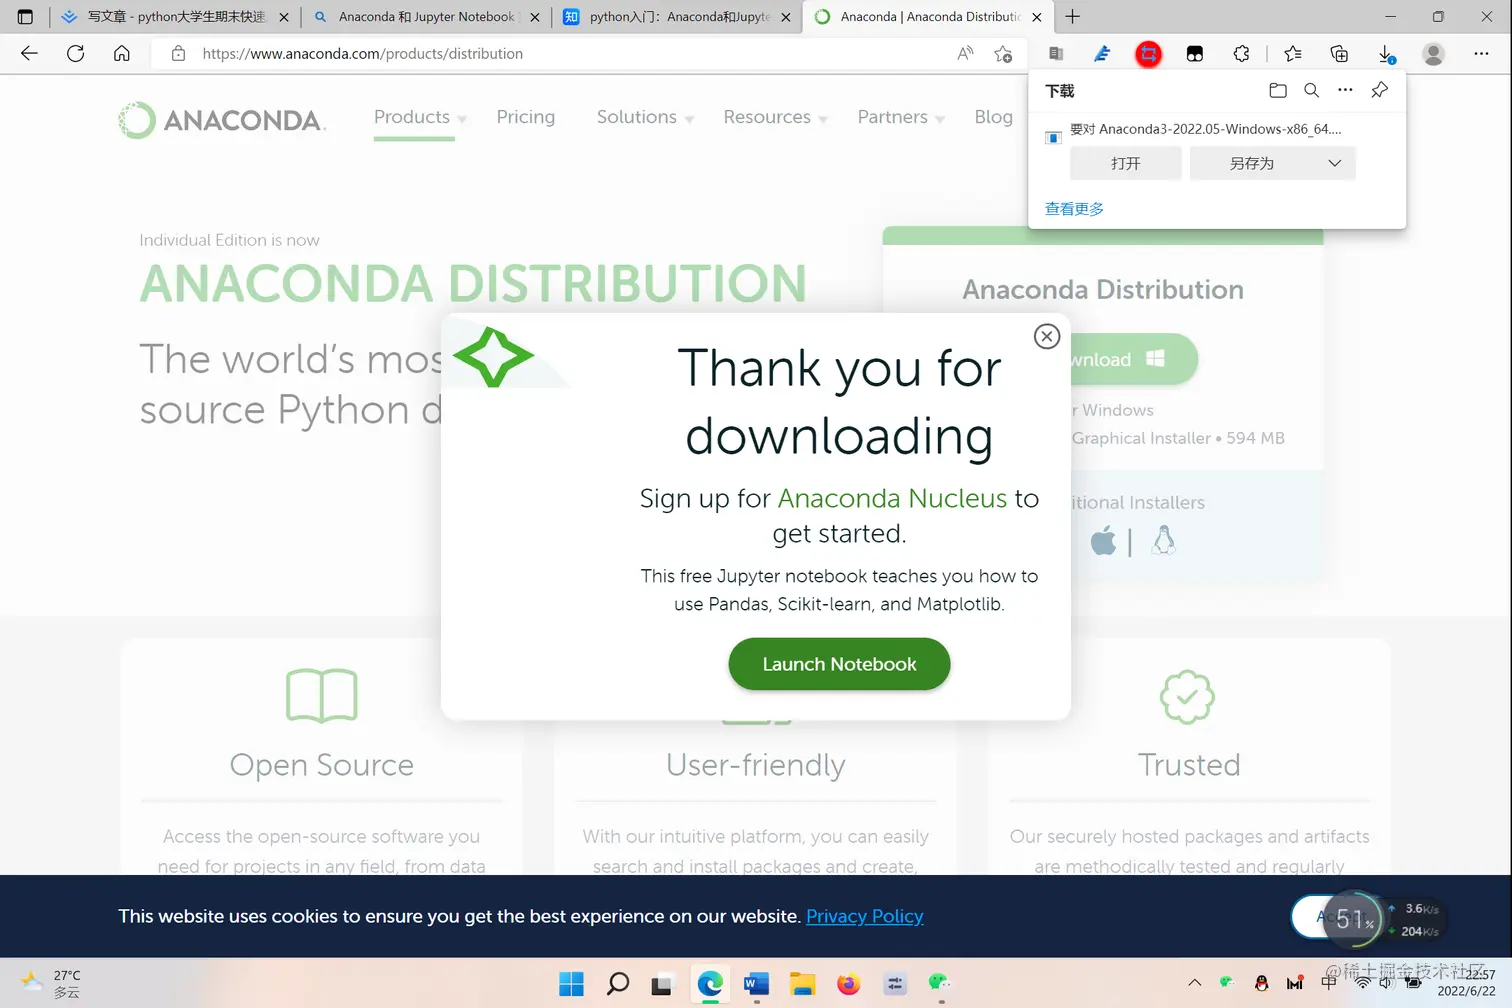The height and width of the screenshot is (1008, 1512).
Task: Show hidden system tray icons chevron
Action: 1194,983
